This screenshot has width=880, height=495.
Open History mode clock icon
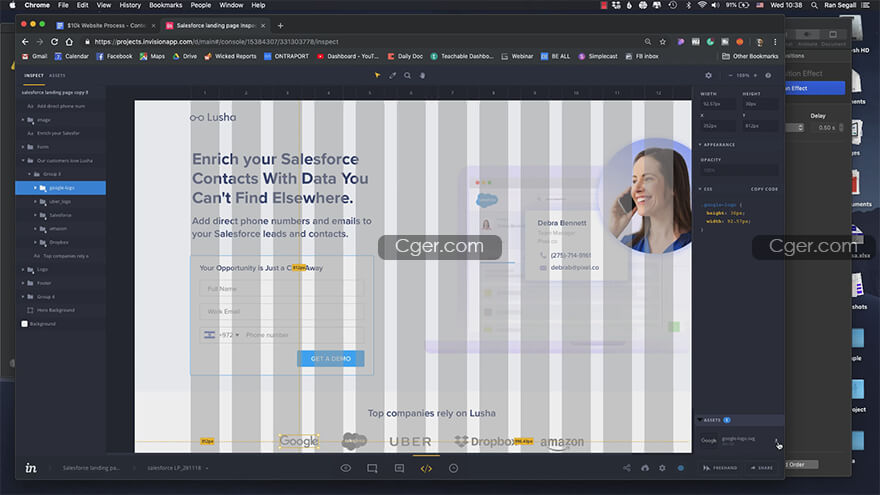point(453,468)
